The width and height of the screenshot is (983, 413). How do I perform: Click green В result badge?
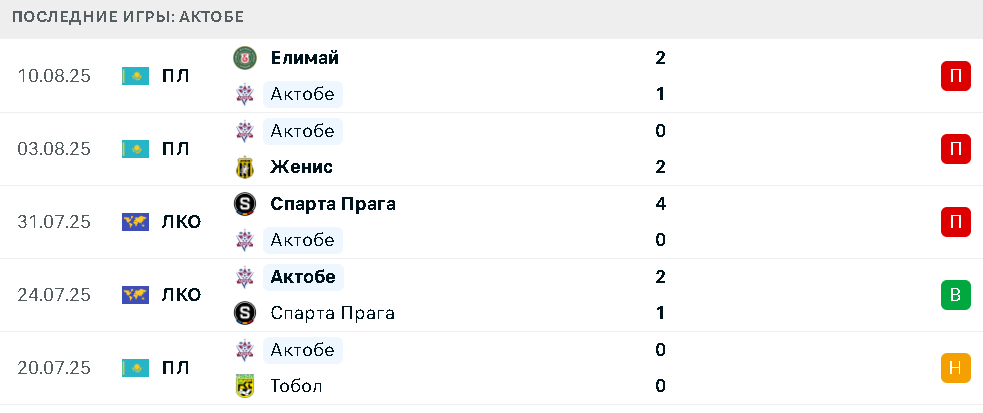click(x=955, y=295)
